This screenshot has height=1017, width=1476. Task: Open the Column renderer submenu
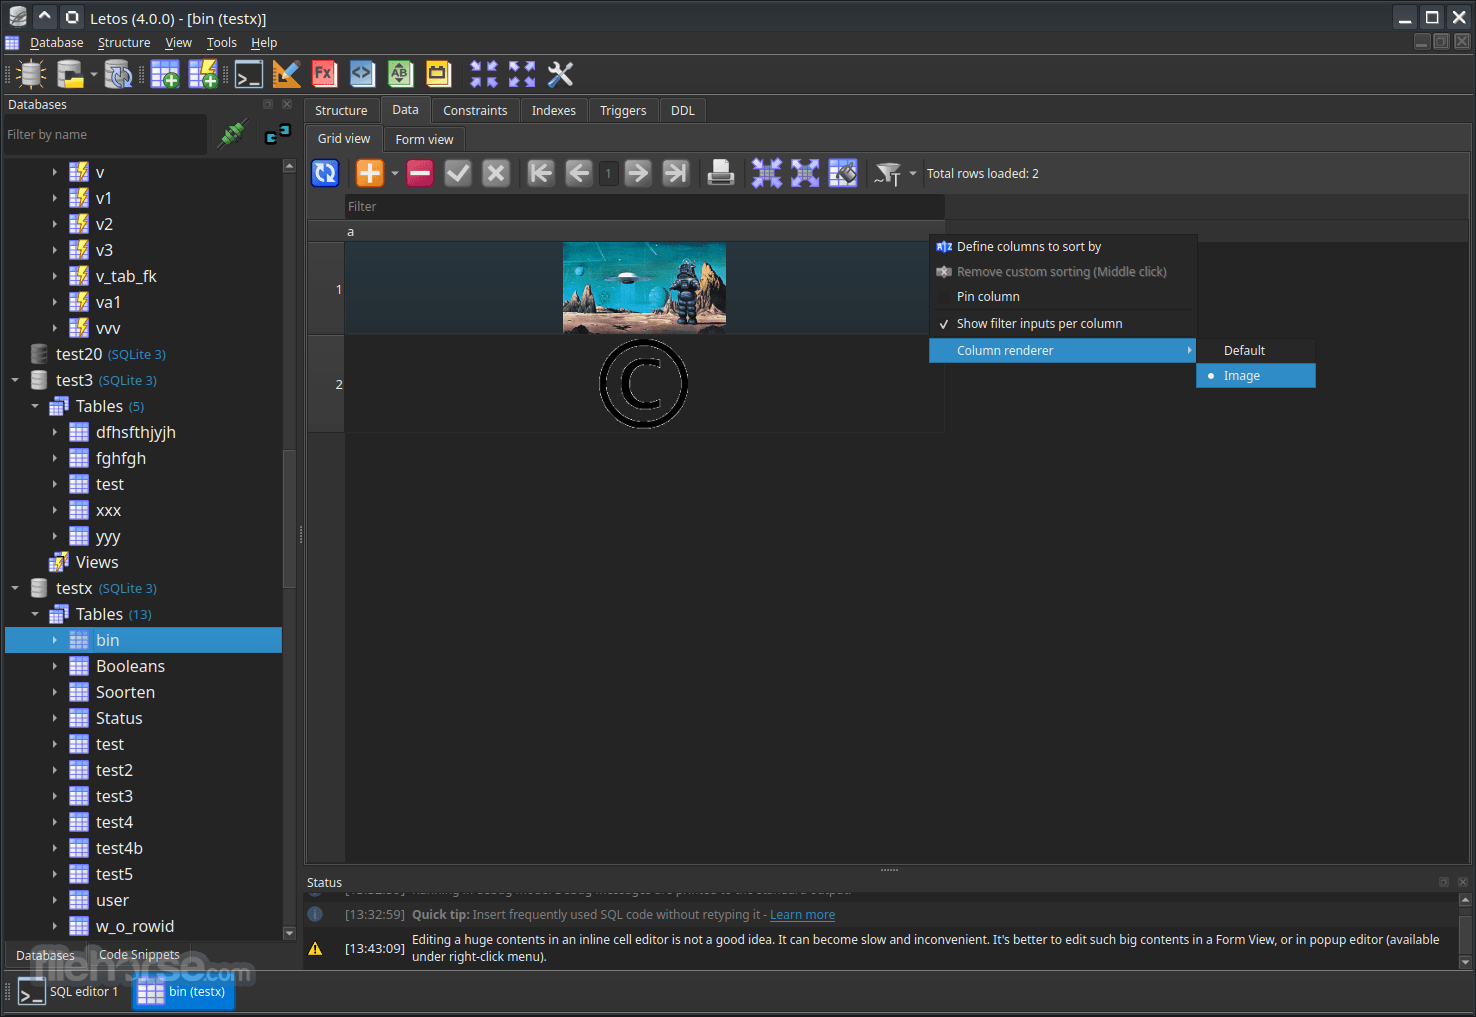tap(1063, 351)
